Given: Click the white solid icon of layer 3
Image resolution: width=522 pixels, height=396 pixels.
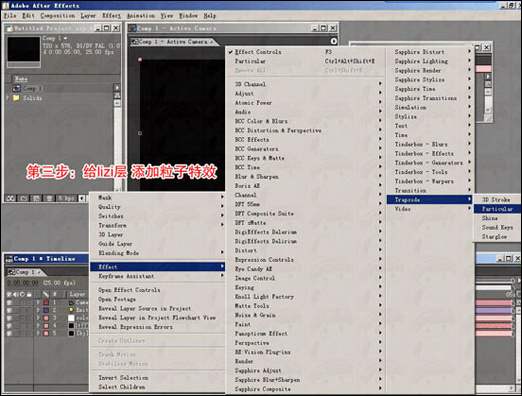Looking at the screenshot, I should point(71,318).
